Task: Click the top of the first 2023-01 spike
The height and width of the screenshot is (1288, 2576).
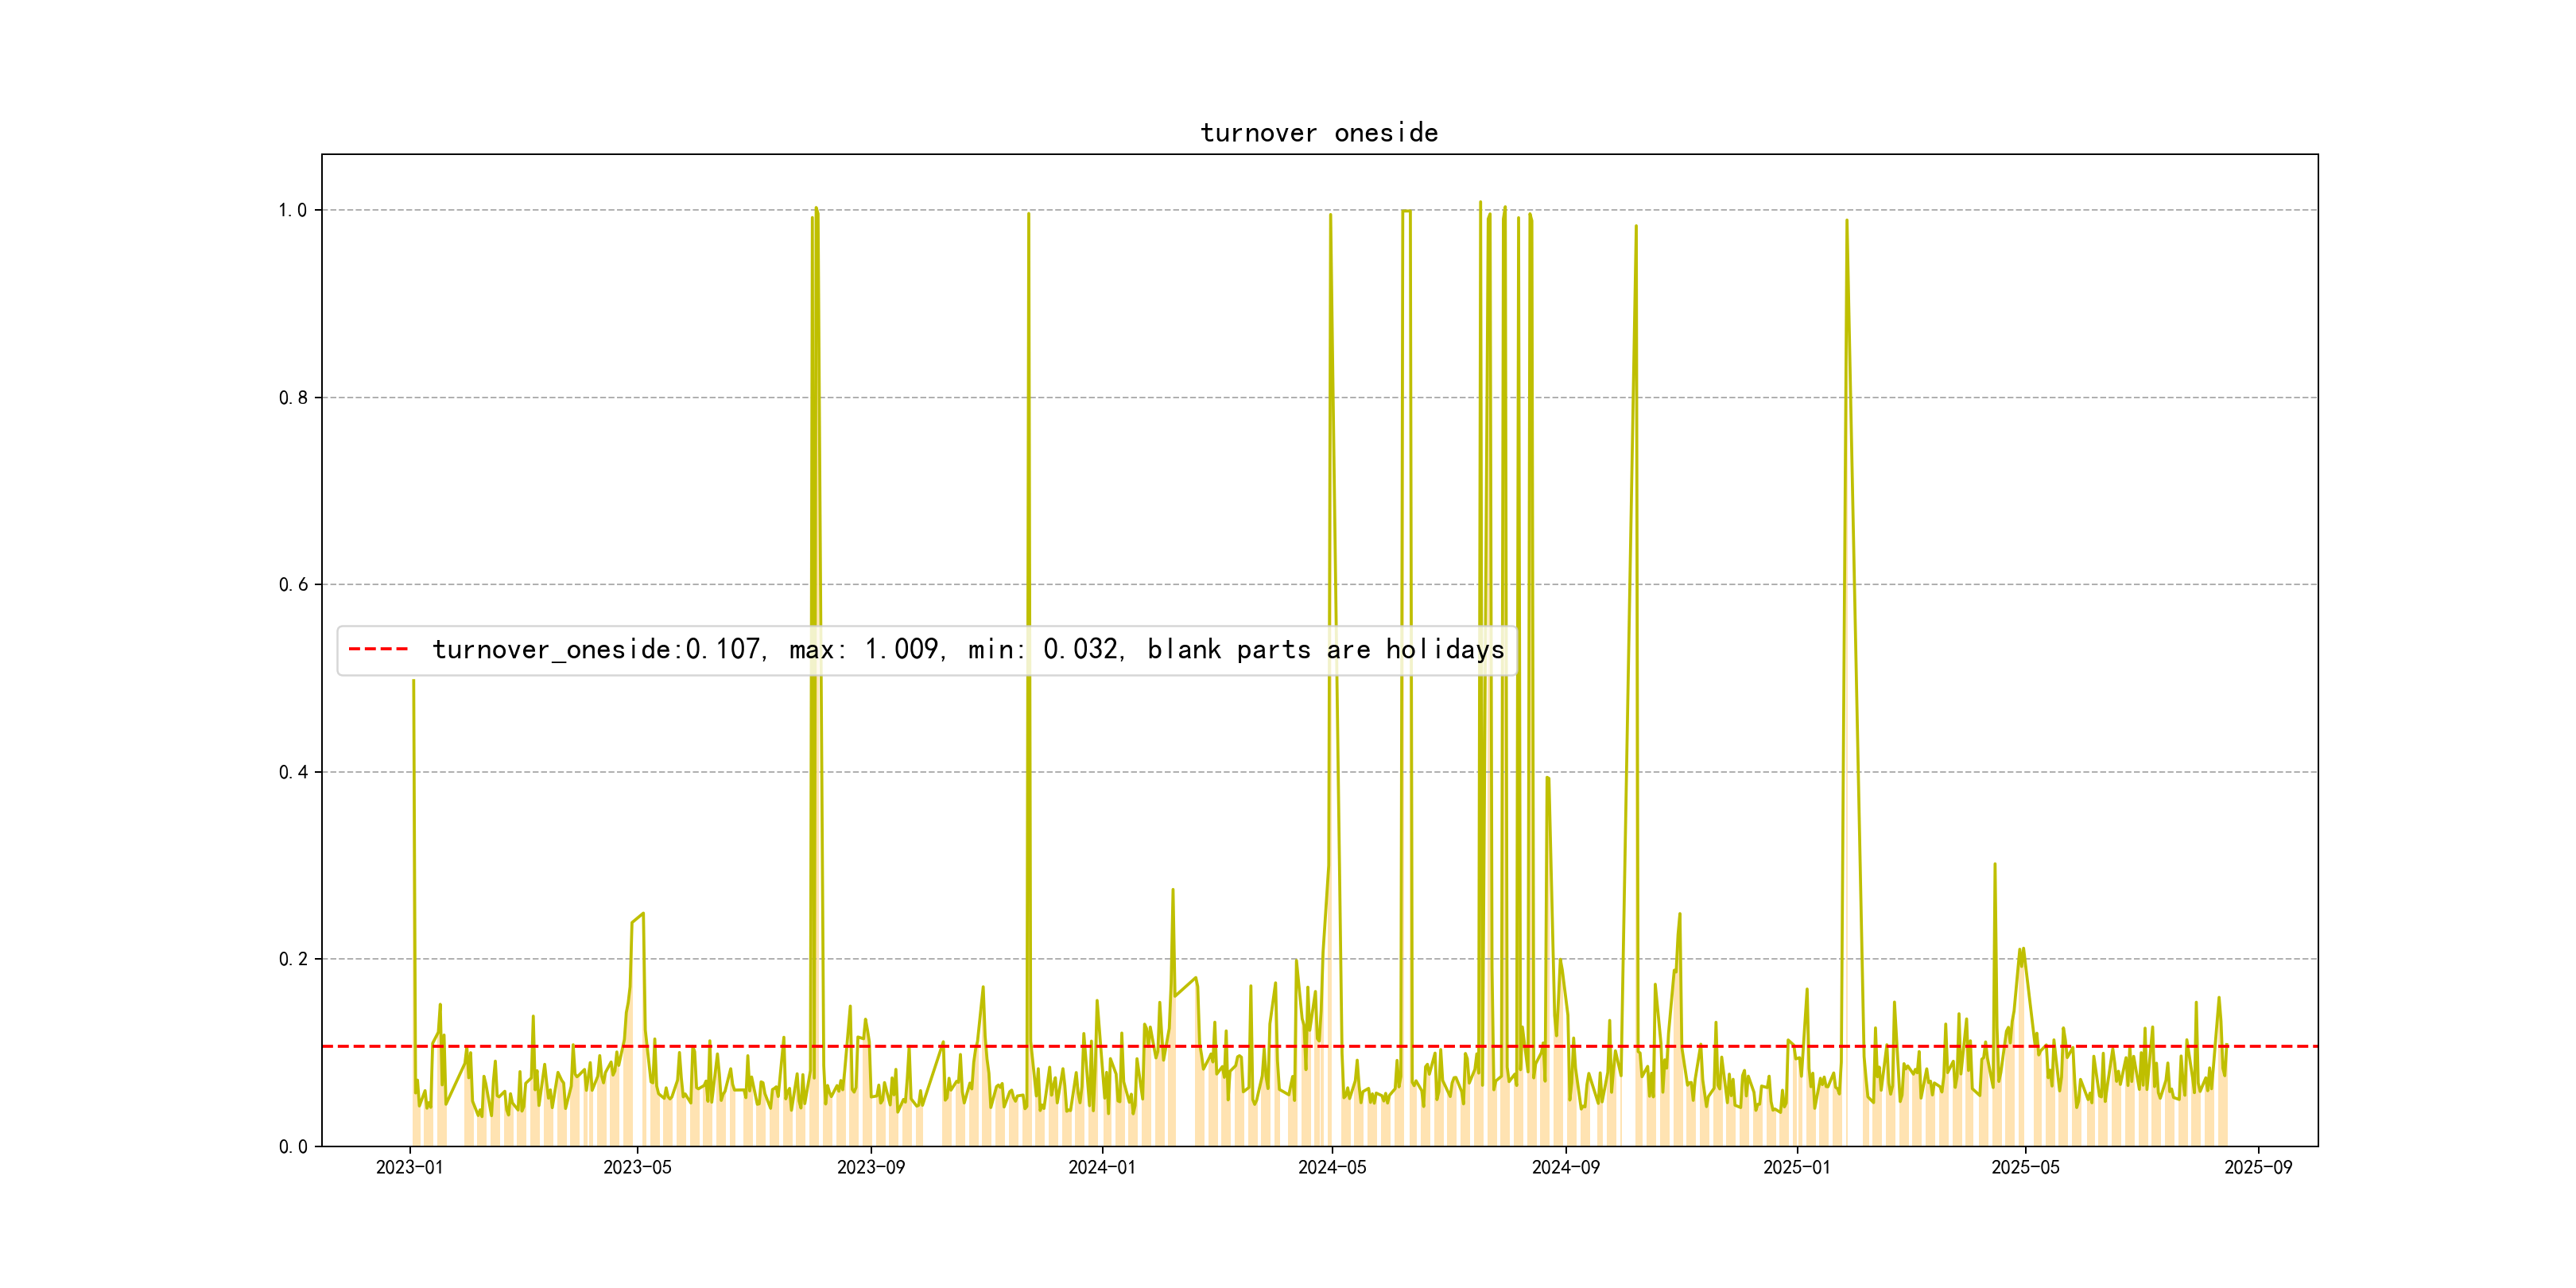Action: (x=413, y=681)
